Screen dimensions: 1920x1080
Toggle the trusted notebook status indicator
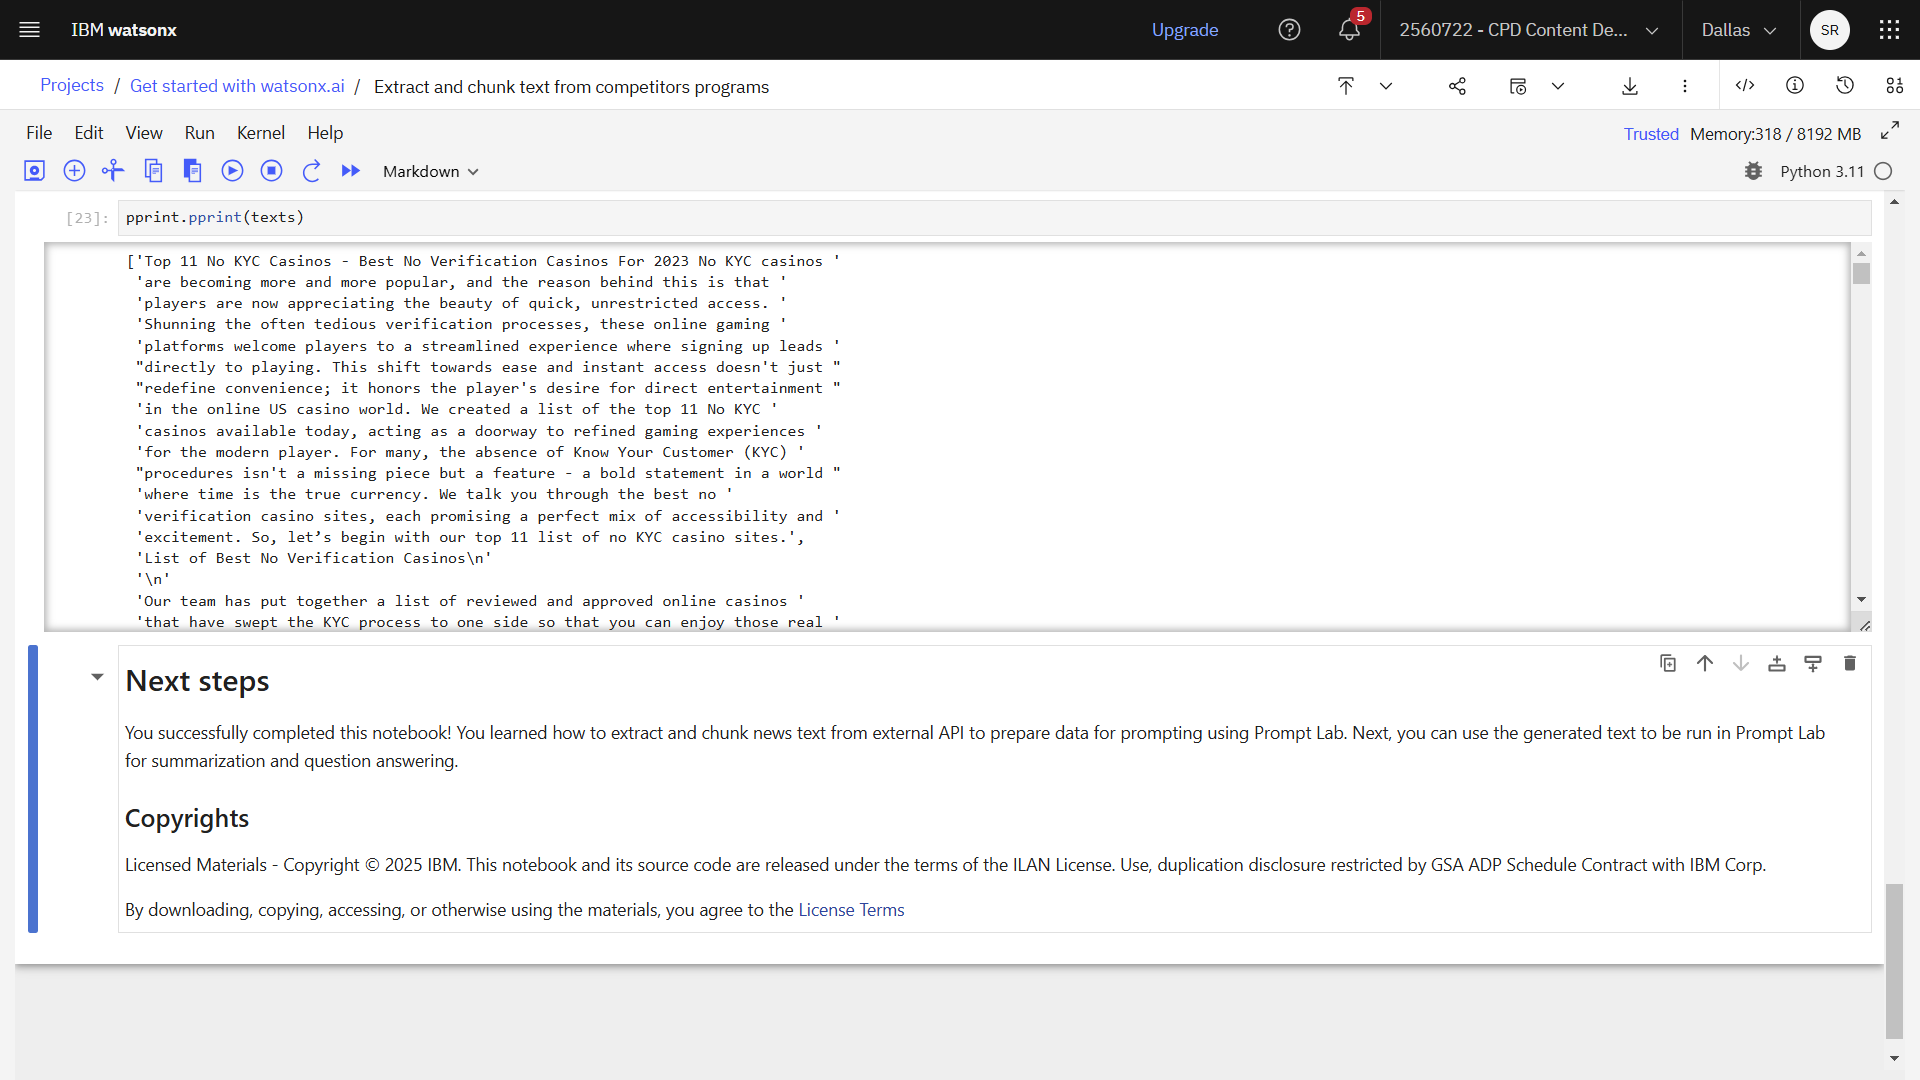pyautogui.click(x=1651, y=133)
